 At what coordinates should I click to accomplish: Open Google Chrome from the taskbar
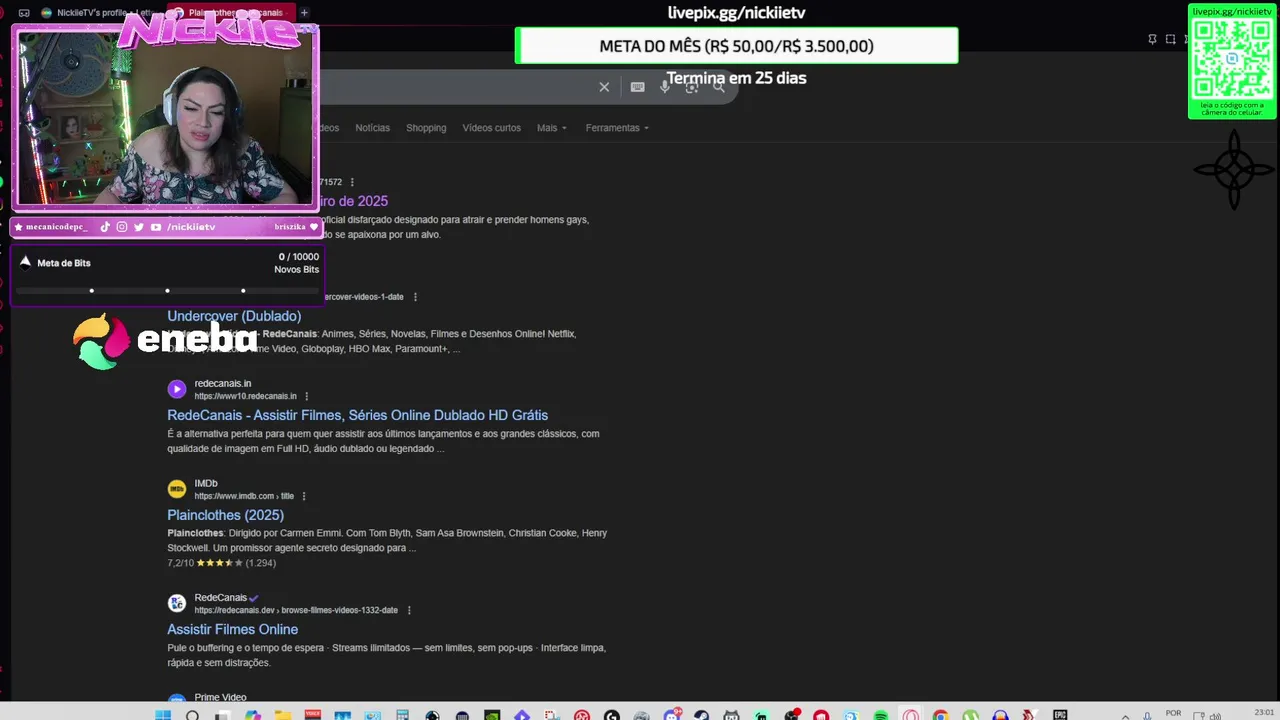940,715
